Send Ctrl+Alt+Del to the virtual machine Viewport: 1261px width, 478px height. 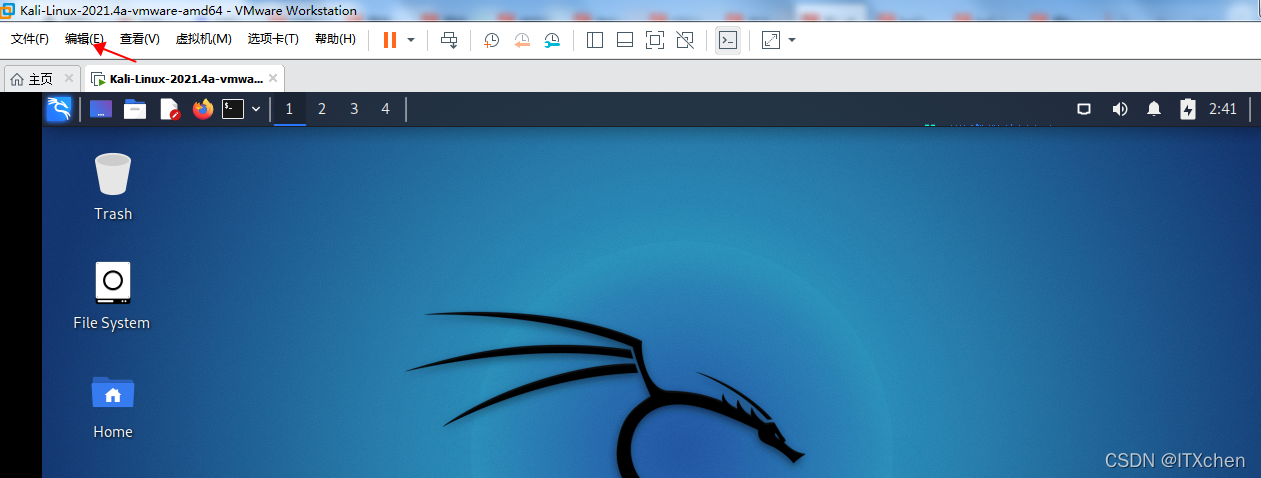click(x=449, y=40)
